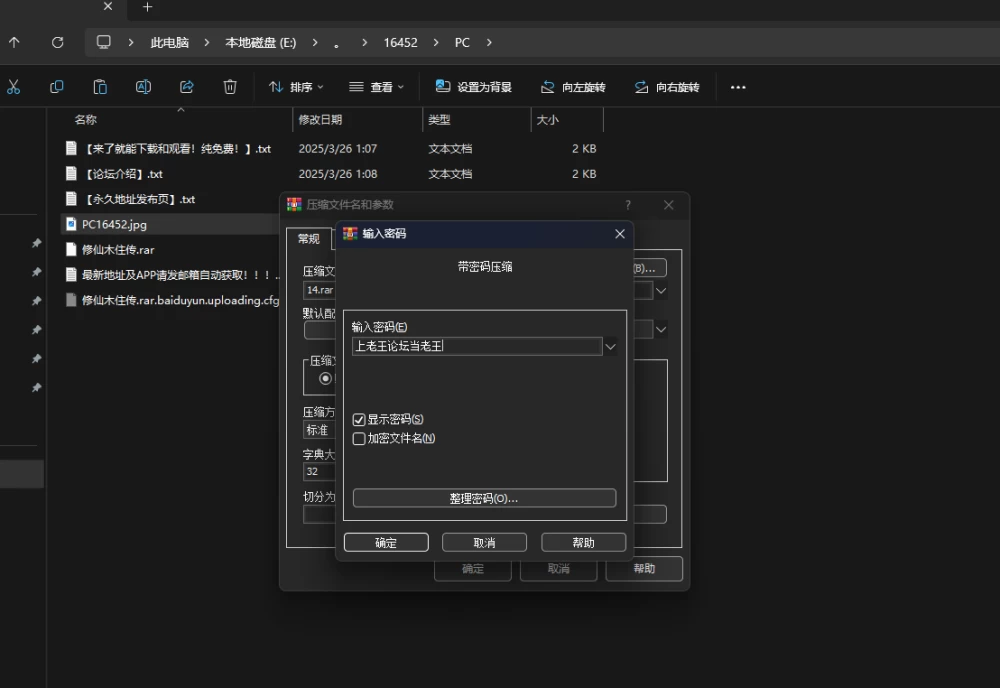The image size is (1000, 688).
Task: Expand chevron after 此电脑 breadcrumb
Action: coord(207,43)
